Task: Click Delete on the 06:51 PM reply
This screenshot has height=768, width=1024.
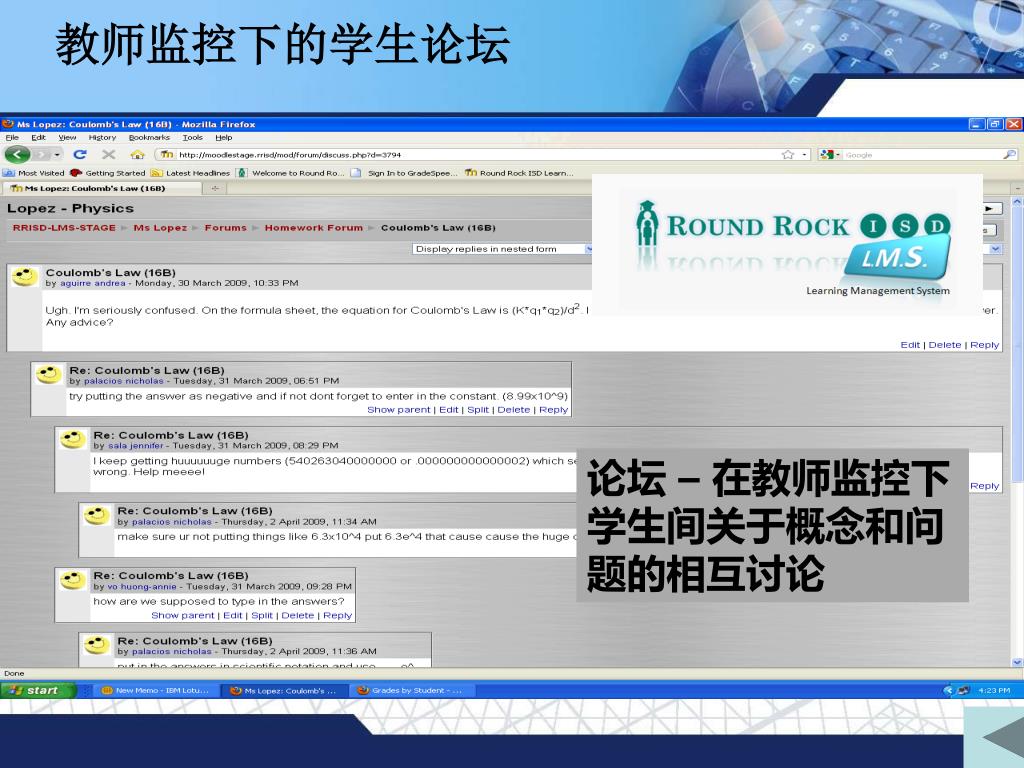Action: click(x=514, y=409)
